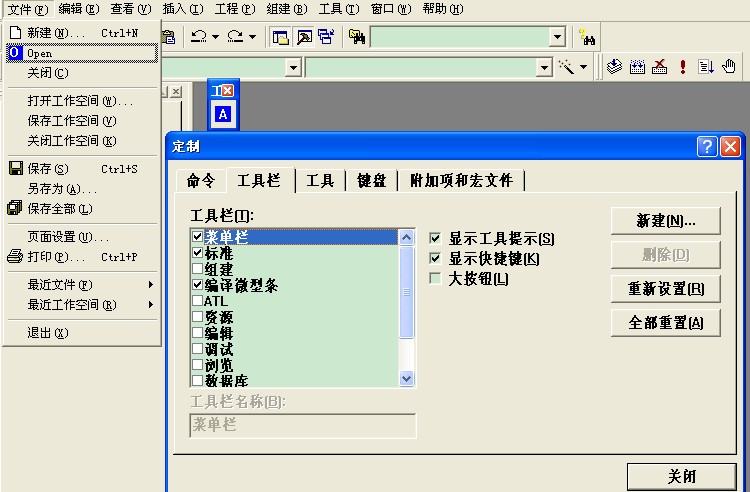Uncheck the 标准 toolbar checkbox
750x492 pixels.
pyautogui.click(x=197, y=252)
